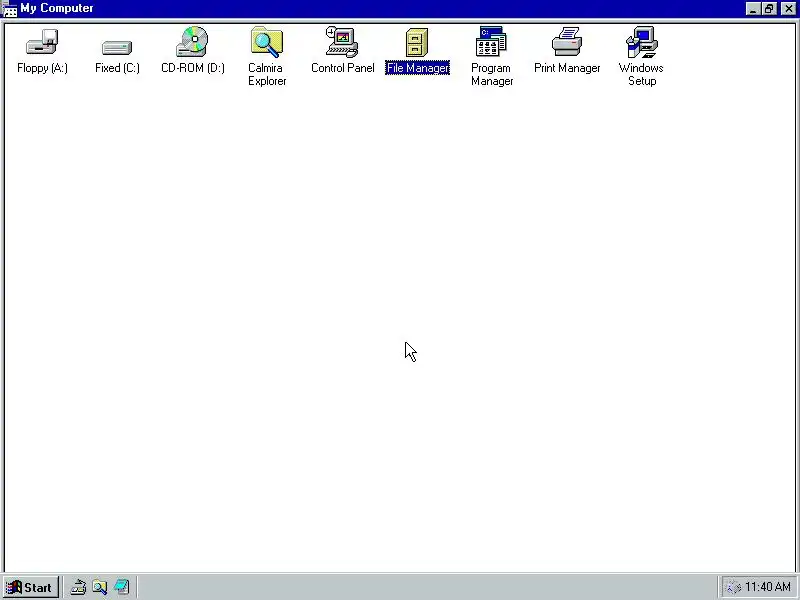Click the first taskbar quick-launch icon beside Start

[78, 587]
